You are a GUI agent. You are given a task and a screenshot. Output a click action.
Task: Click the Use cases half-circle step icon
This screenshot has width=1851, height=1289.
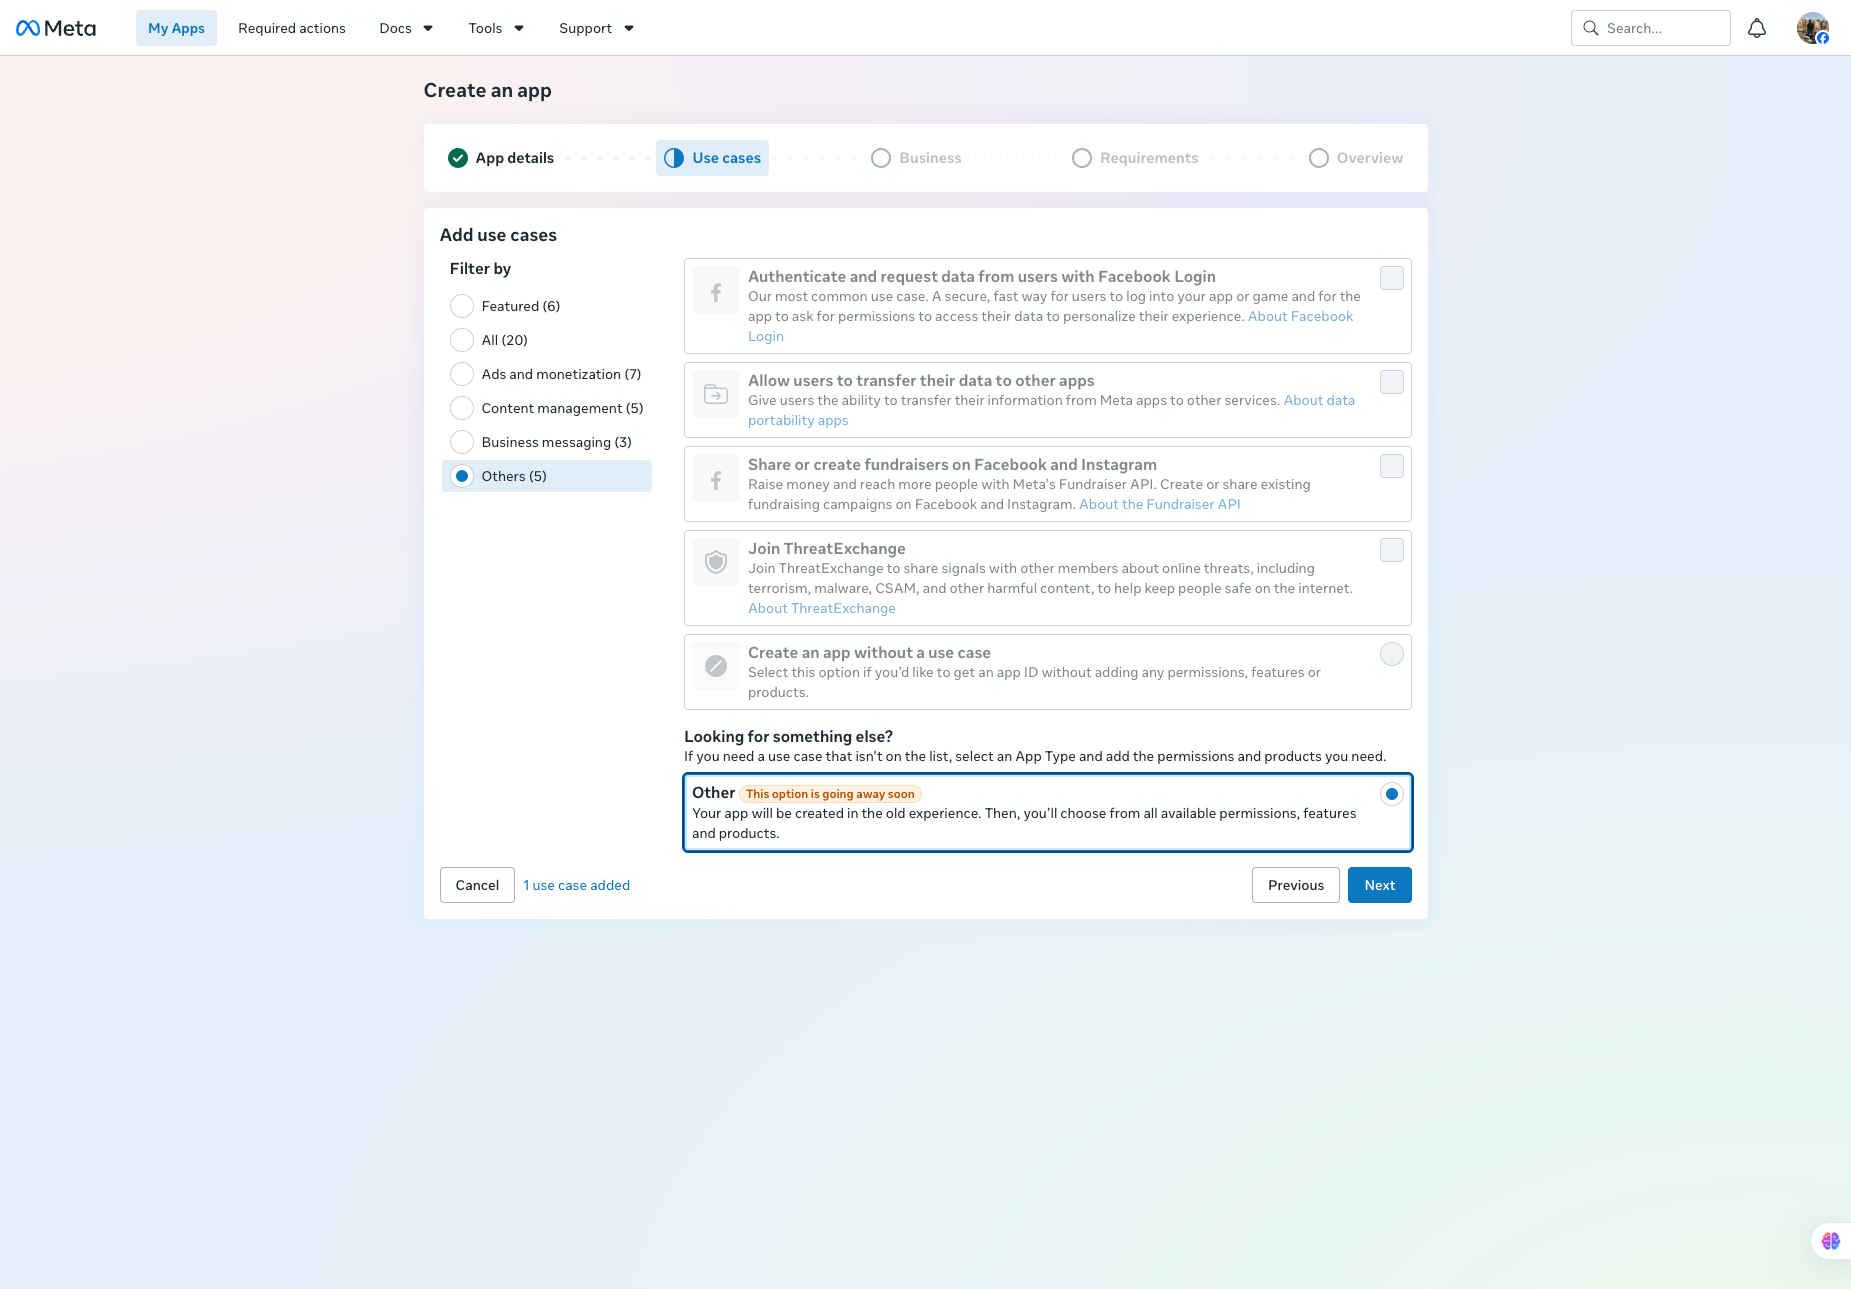[x=674, y=158]
